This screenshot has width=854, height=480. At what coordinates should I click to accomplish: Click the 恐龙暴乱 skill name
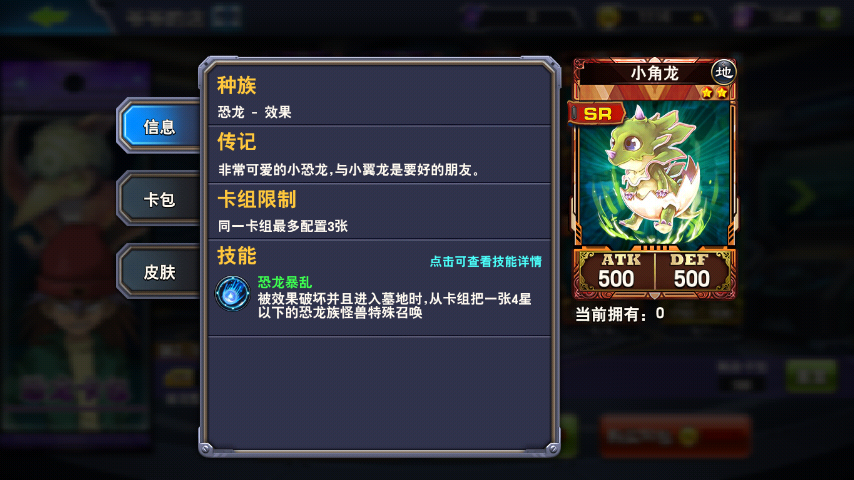coord(285,282)
